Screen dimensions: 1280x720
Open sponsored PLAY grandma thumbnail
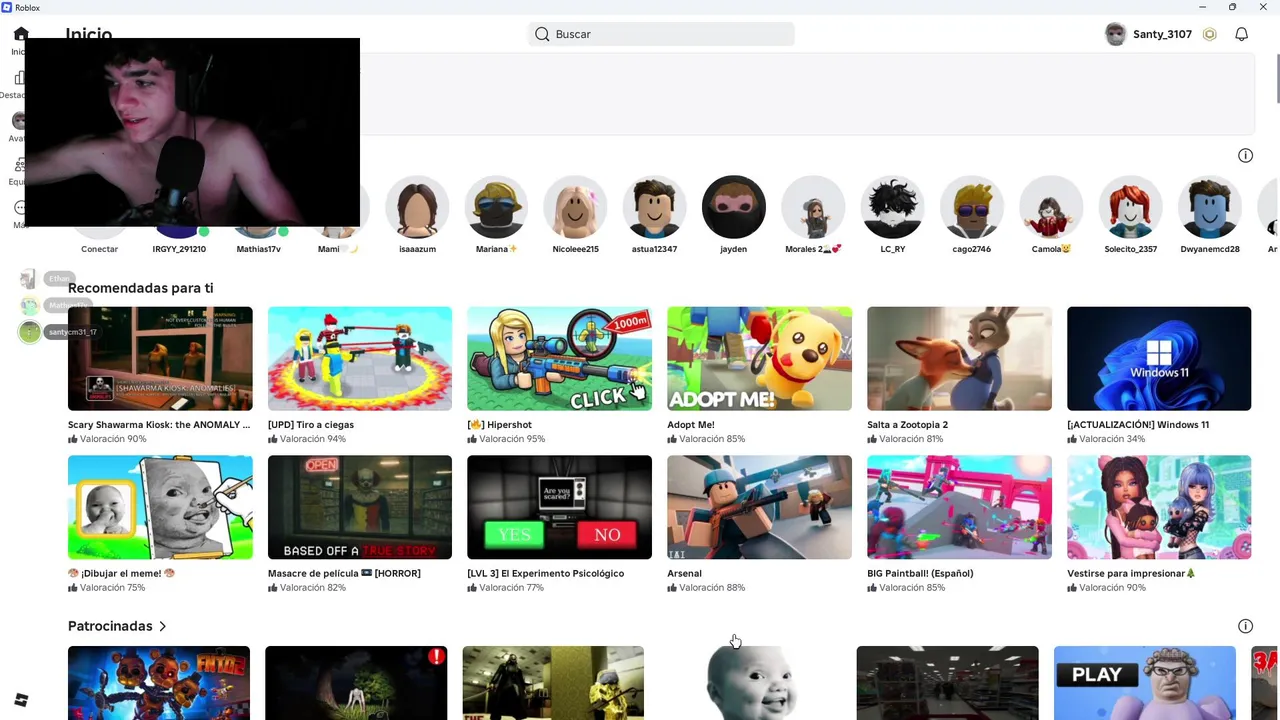click(x=1145, y=683)
